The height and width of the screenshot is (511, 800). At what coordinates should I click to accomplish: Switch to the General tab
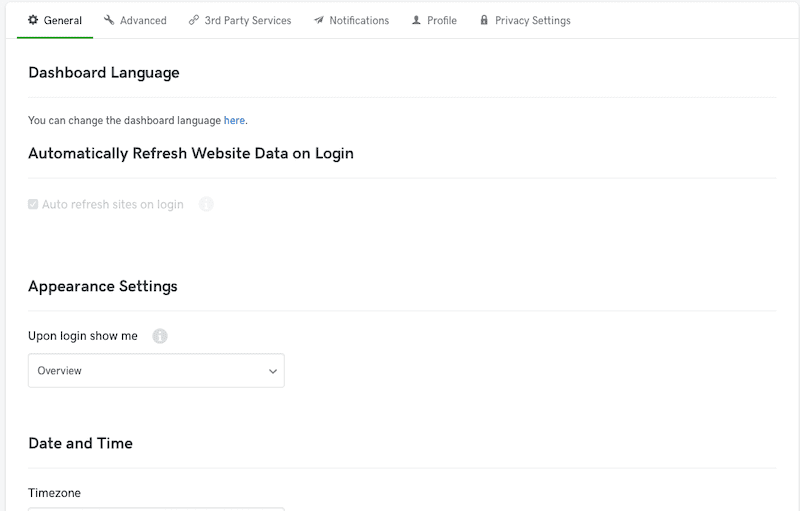[55, 20]
